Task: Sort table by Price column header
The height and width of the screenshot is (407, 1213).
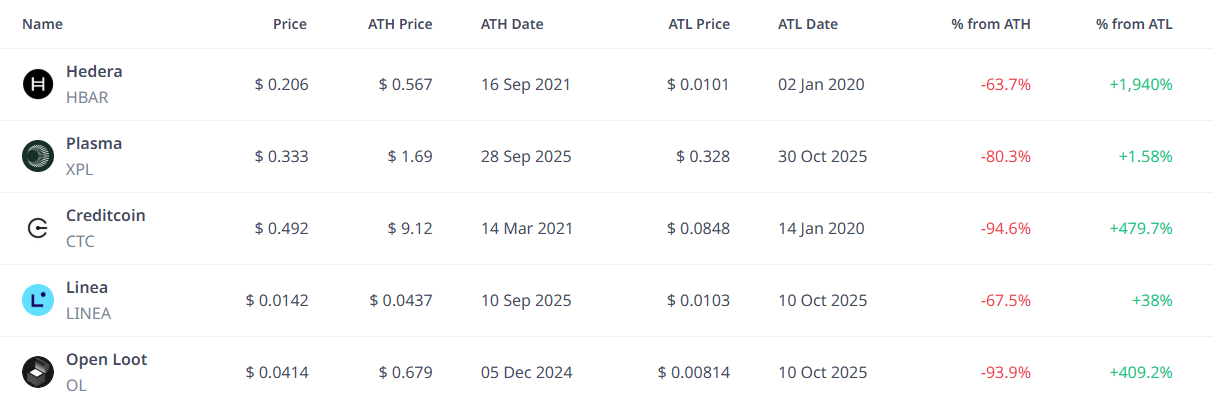Action: 290,24
